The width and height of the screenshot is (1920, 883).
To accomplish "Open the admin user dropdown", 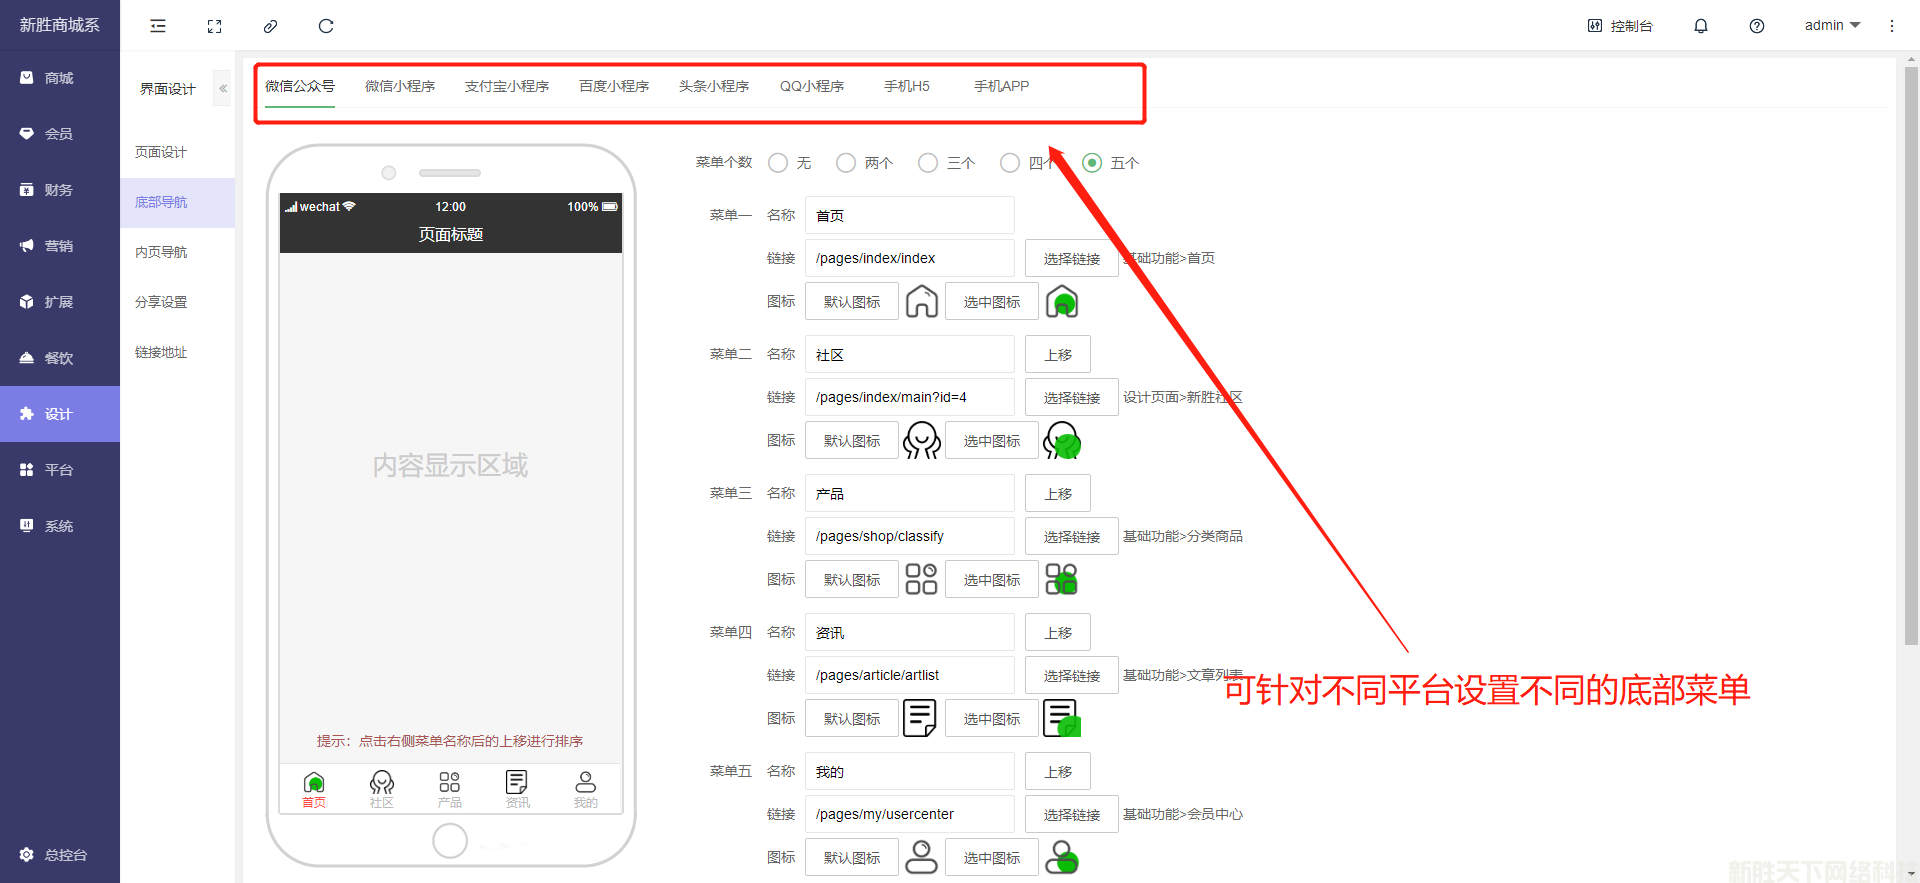I will 1831,26.
